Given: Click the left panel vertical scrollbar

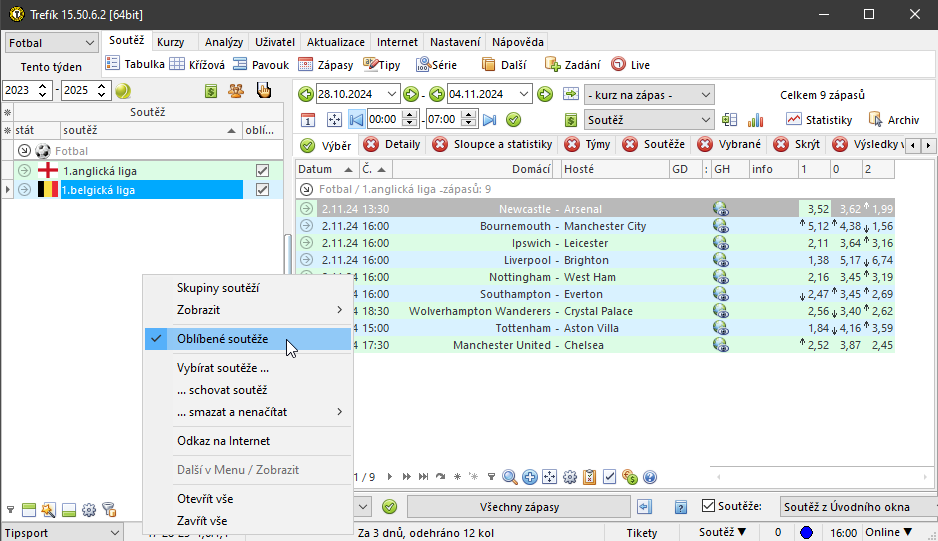Looking at the screenshot, I should click(288, 254).
